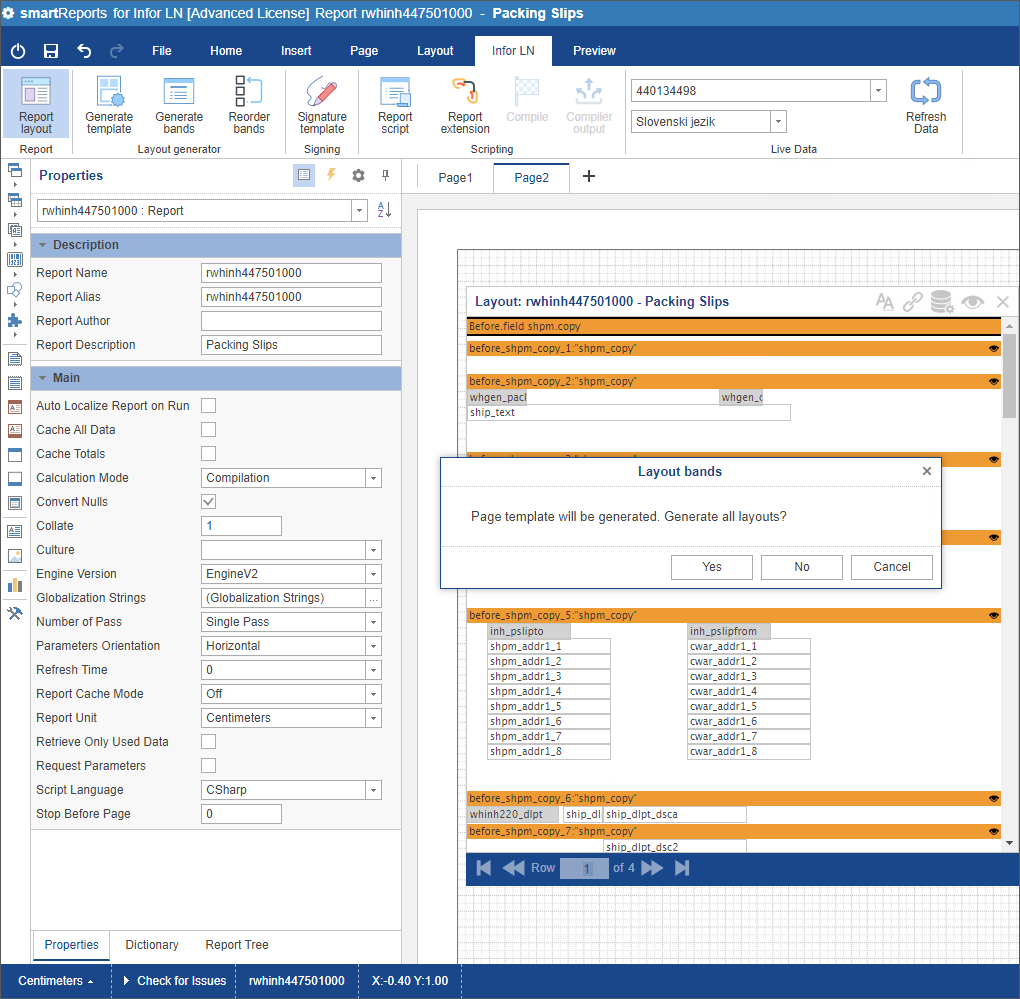Click Generate template in the ribbon
This screenshot has width=1020, height=999.
(x=109, y=104)
